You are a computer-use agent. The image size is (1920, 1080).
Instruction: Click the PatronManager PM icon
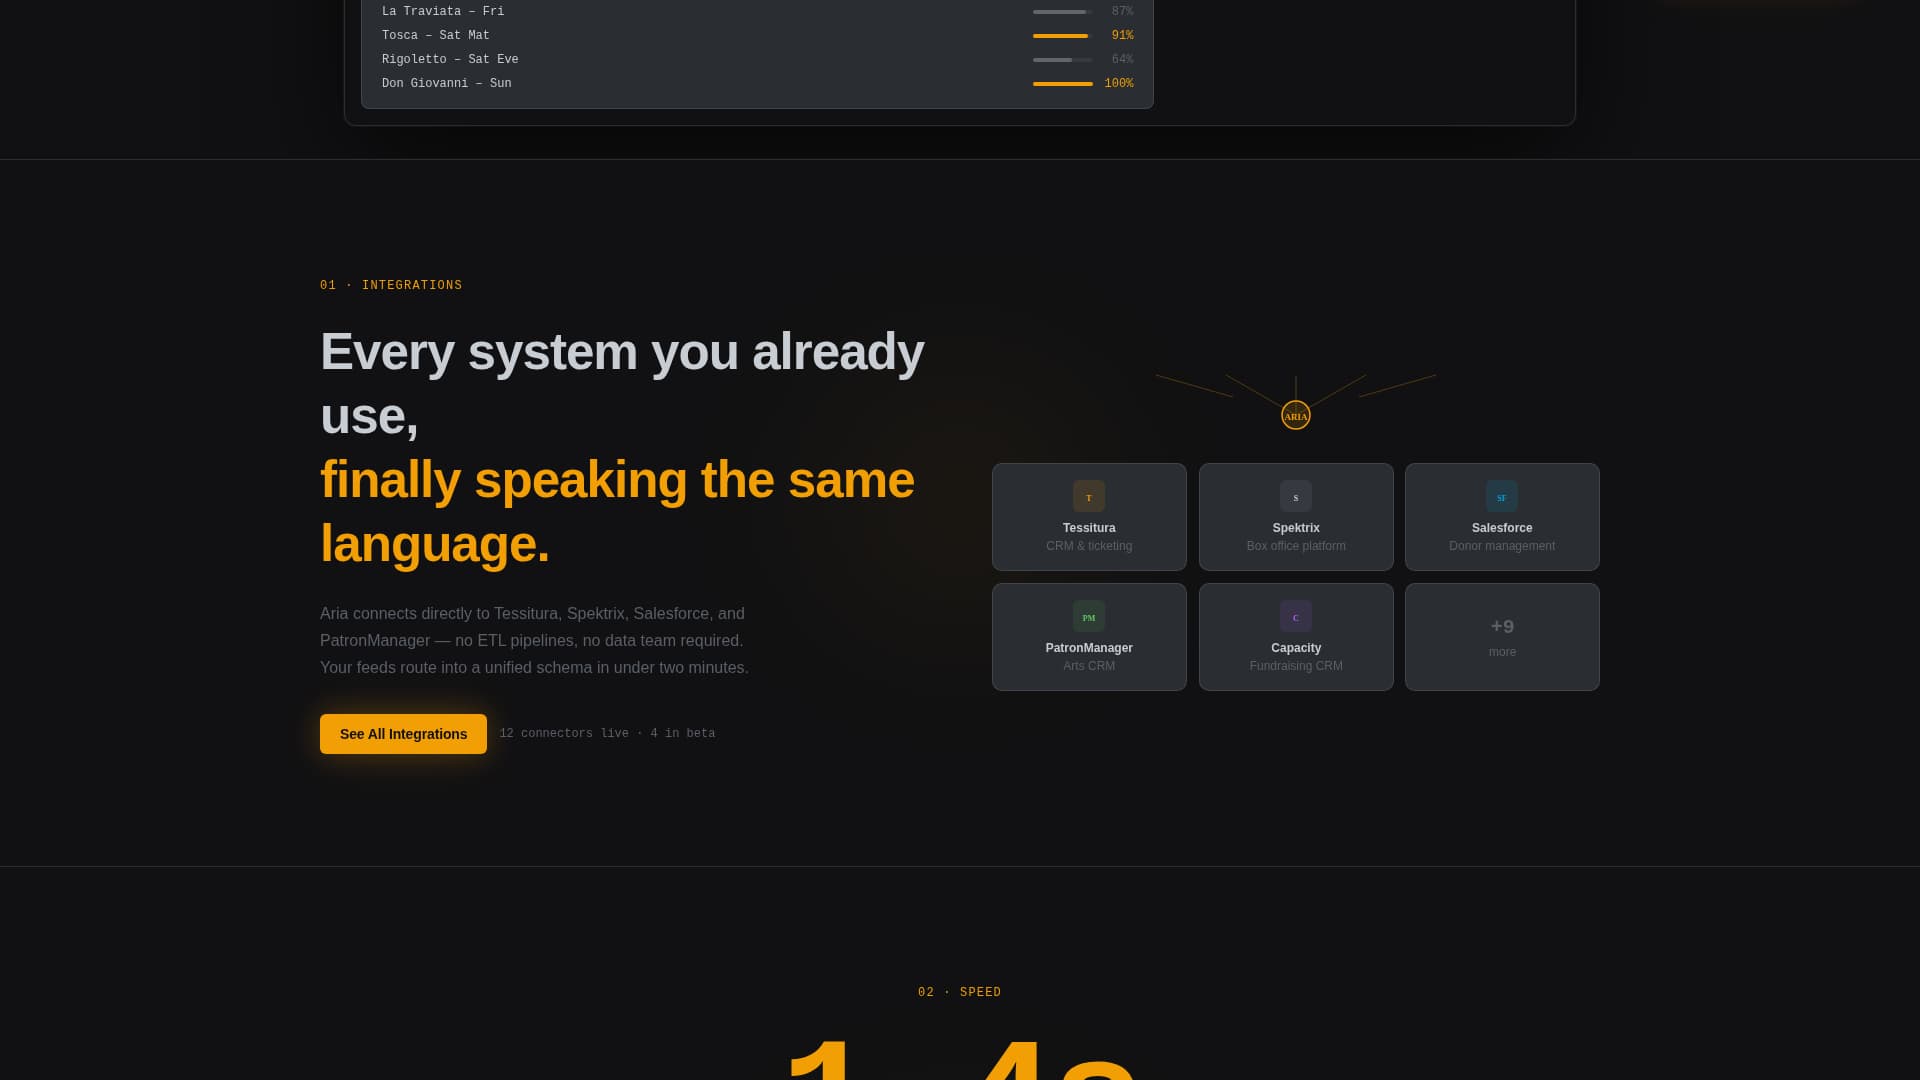click(x=1089, y=616)
